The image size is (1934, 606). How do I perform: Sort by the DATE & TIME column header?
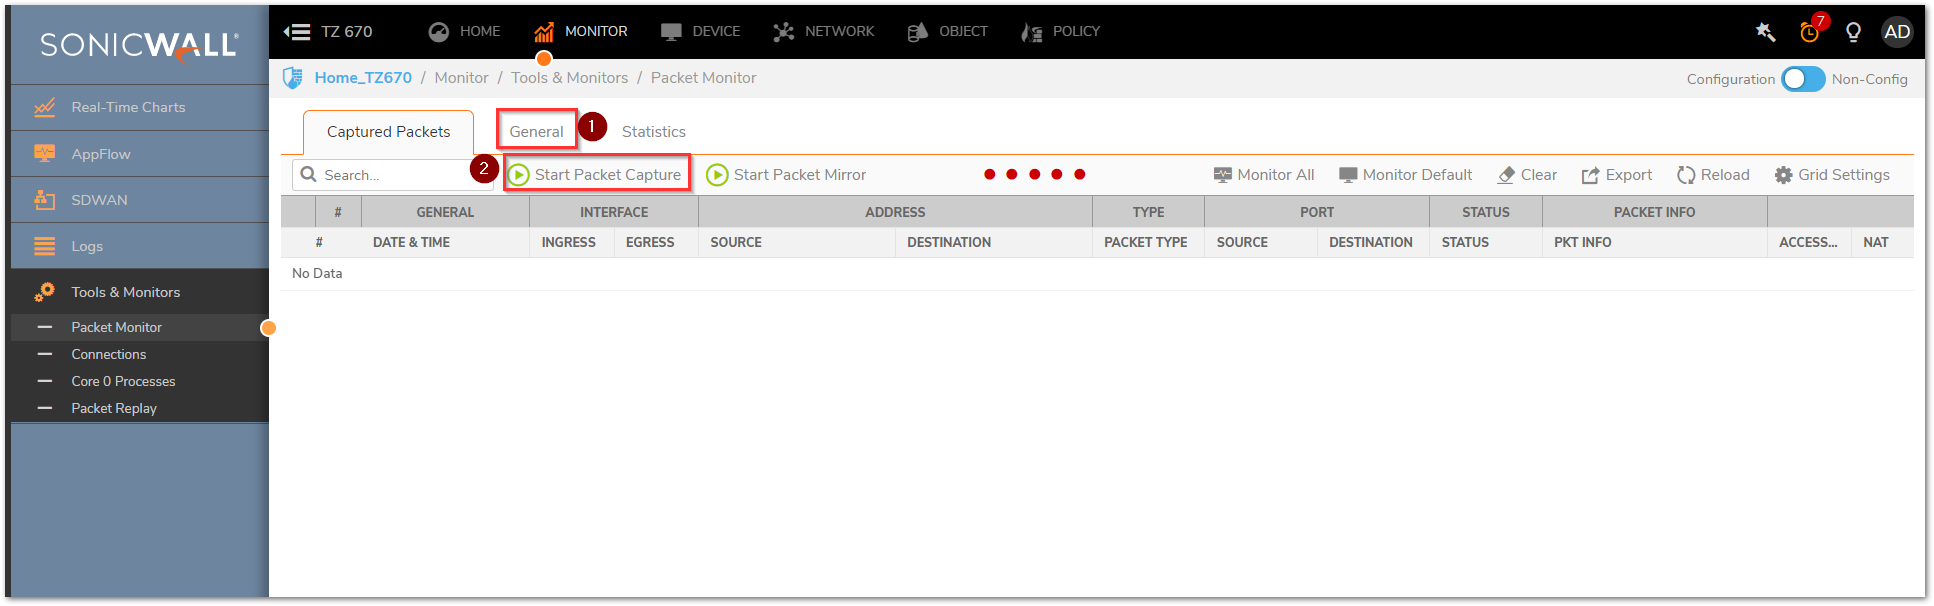click(x=411, y=242)
